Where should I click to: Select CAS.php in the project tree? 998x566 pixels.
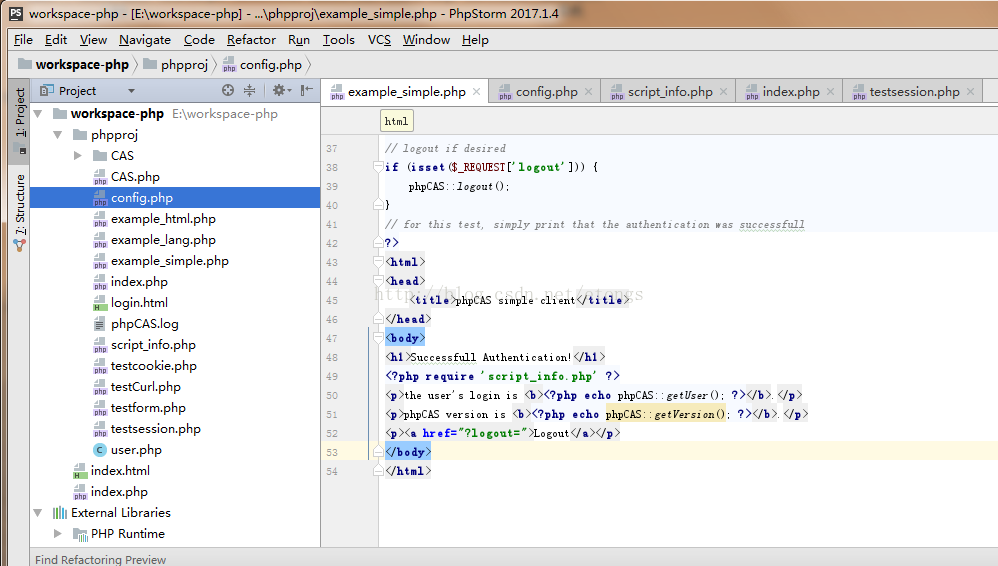[x=135, y=176]
